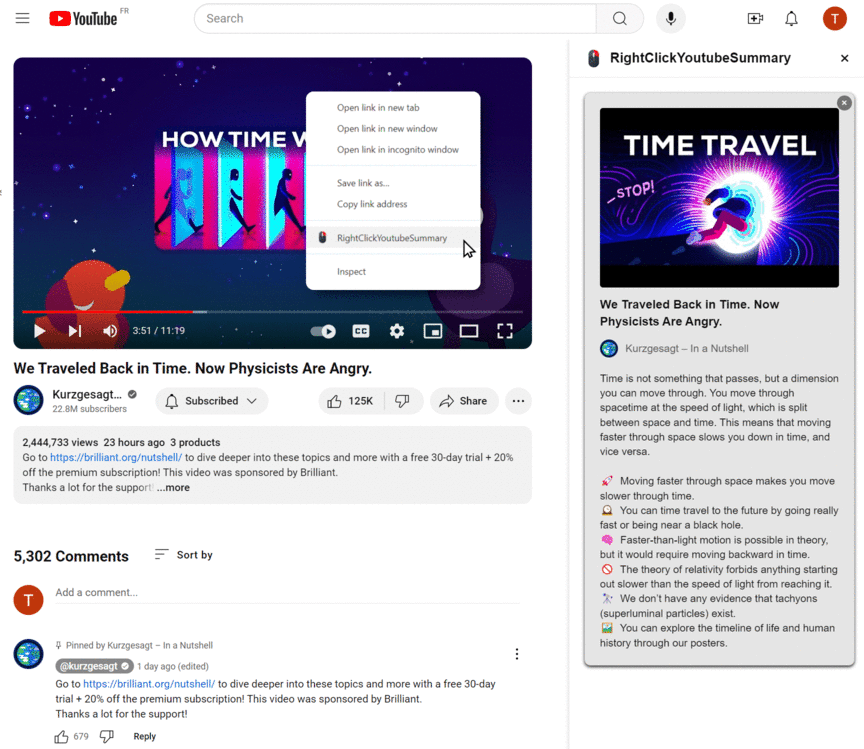Screen dimensions: 864x749
Task: Open summary card video title
Action: [x=689, y=313]
